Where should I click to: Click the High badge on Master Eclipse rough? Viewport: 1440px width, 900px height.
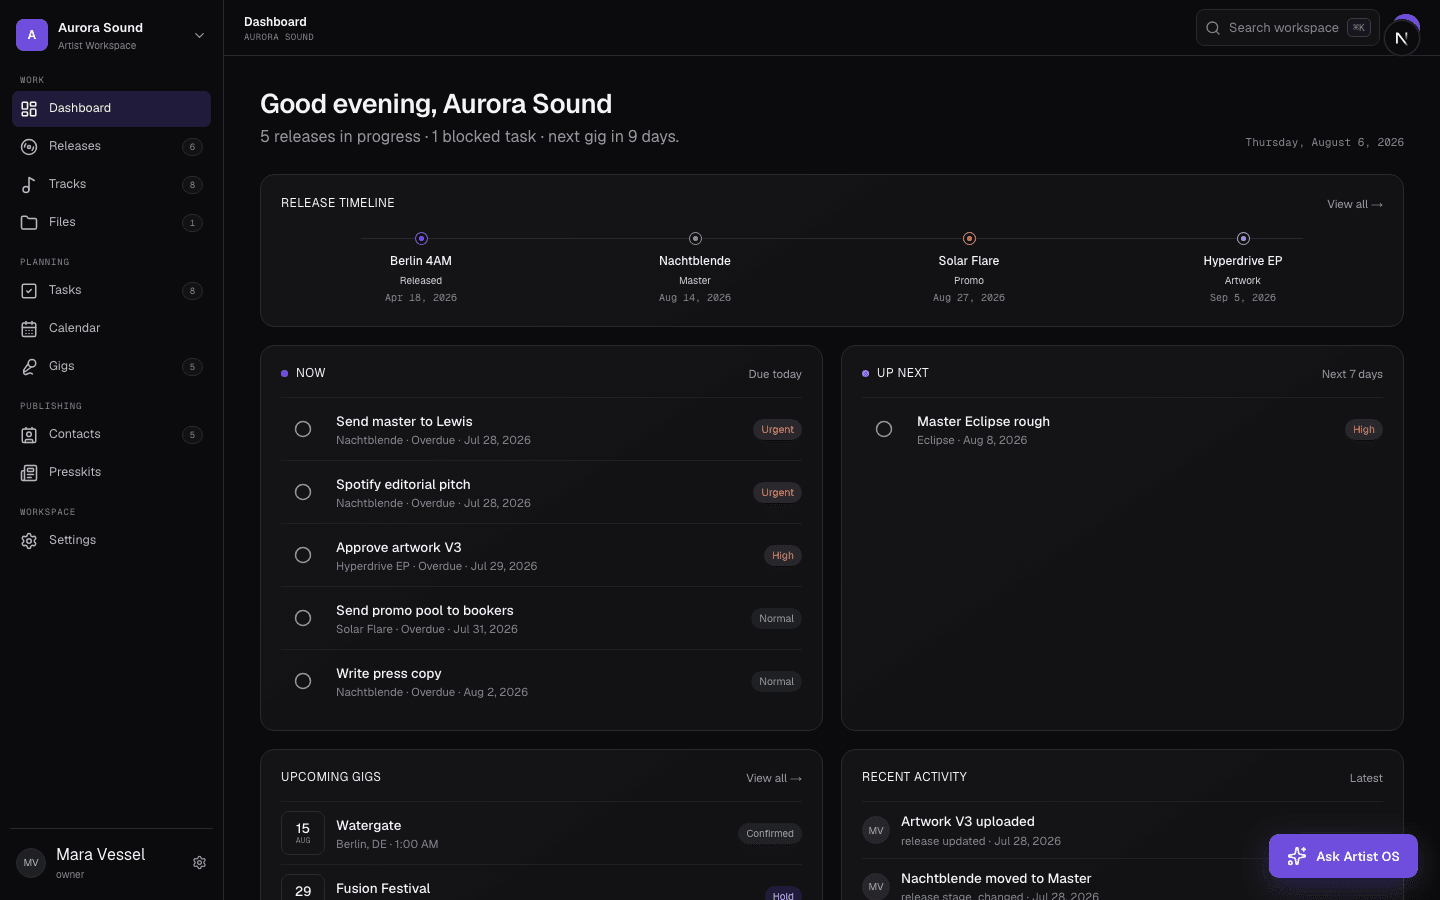(1364, 430)
